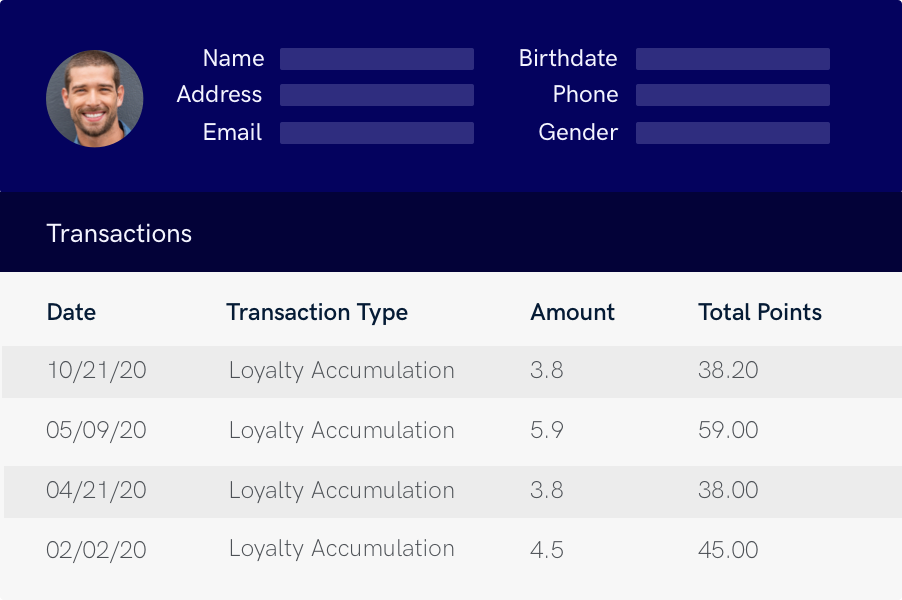The height and width of the screenshot is (600, 902).
Task: Click the customer profile photo
Action: [95, 99]
